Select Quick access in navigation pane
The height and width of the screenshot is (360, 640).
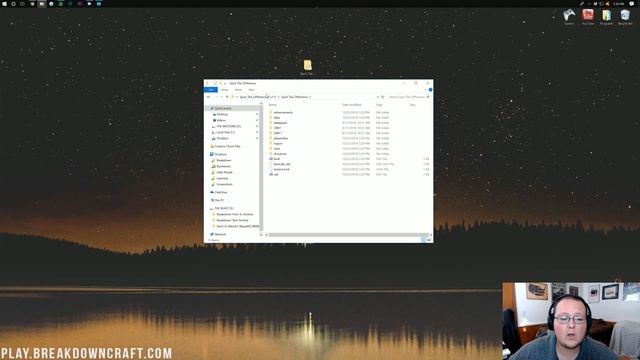(223, 108)
